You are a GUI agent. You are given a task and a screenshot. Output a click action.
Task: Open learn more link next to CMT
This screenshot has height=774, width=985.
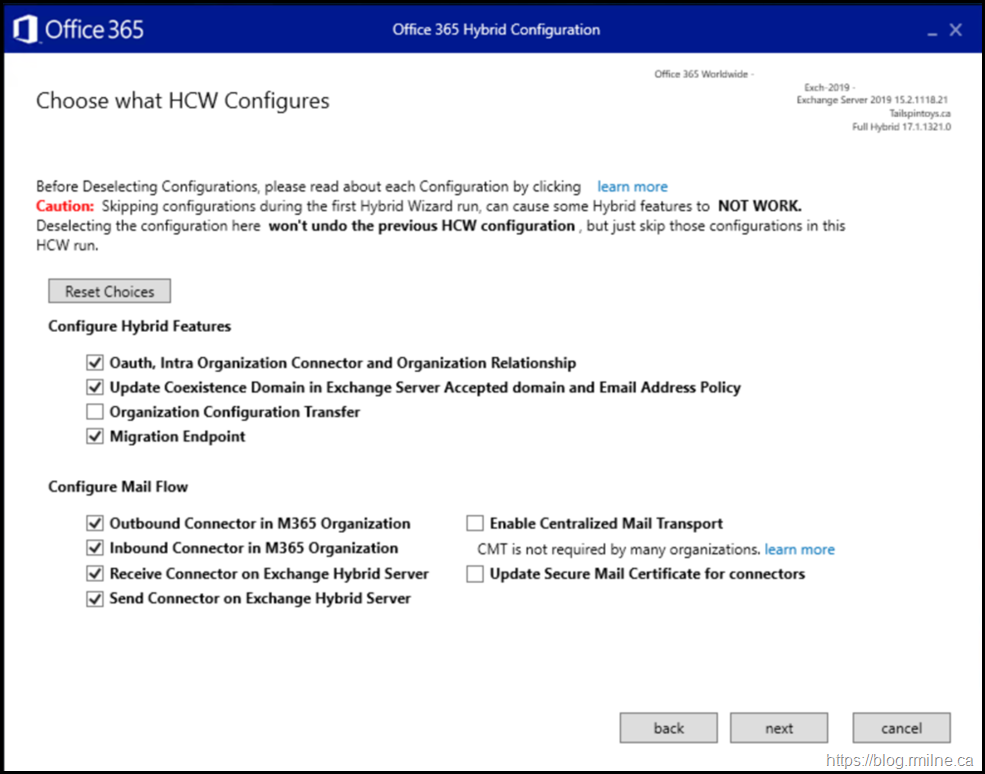(x=799, y=549)
